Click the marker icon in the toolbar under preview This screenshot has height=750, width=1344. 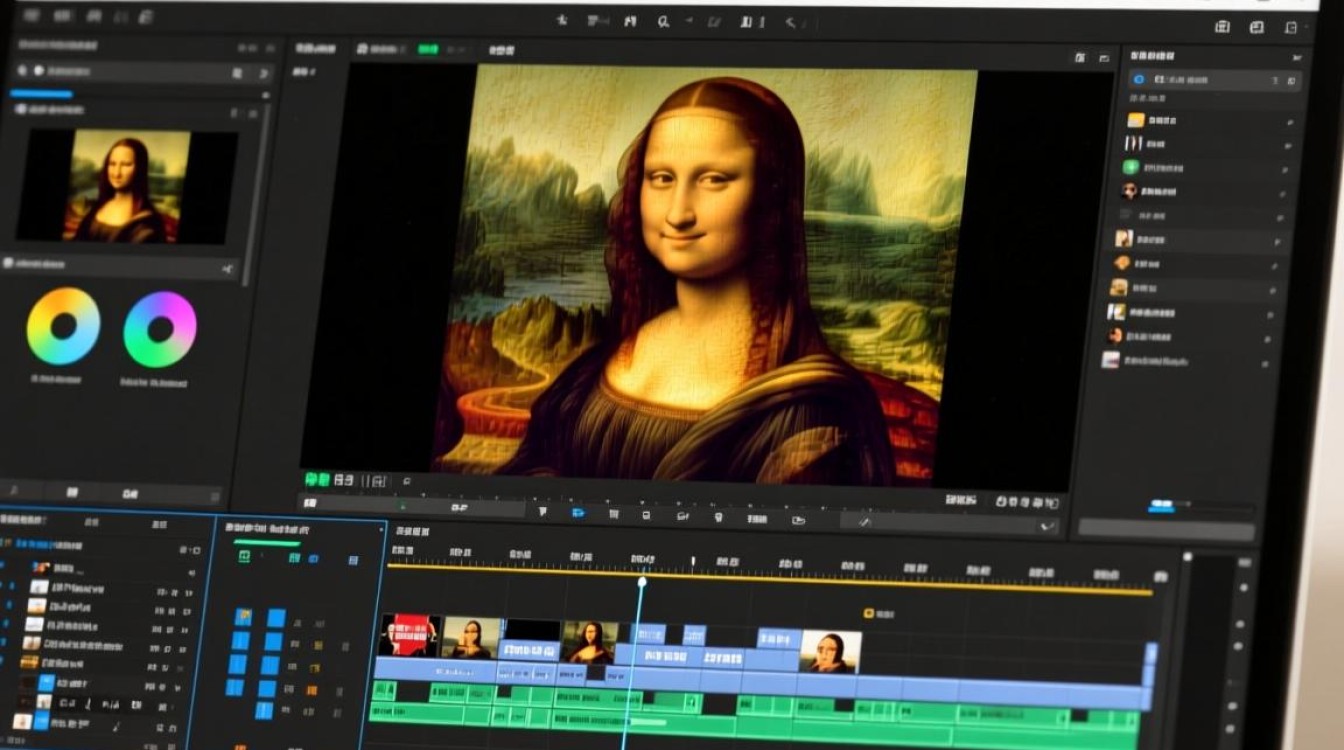pyautogui.click(x=543, y=512)
